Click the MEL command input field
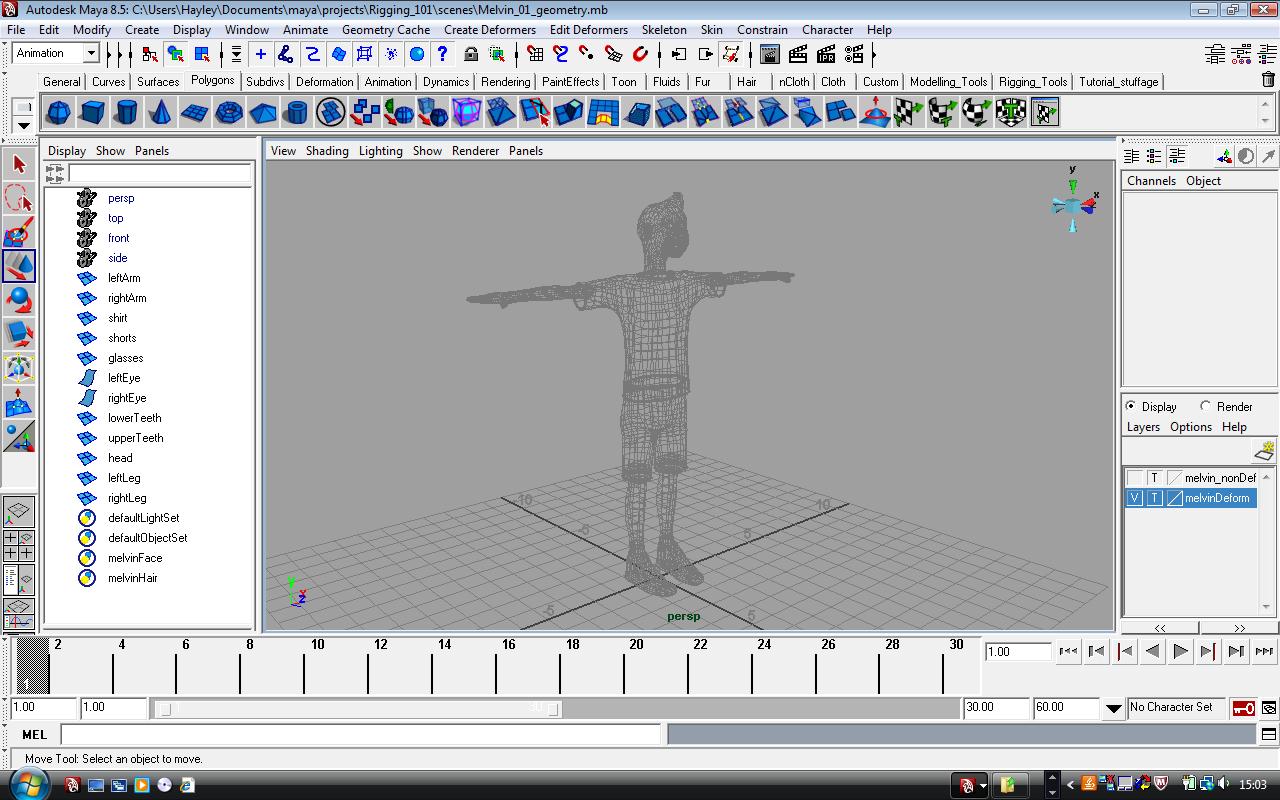 coord(360,734)
